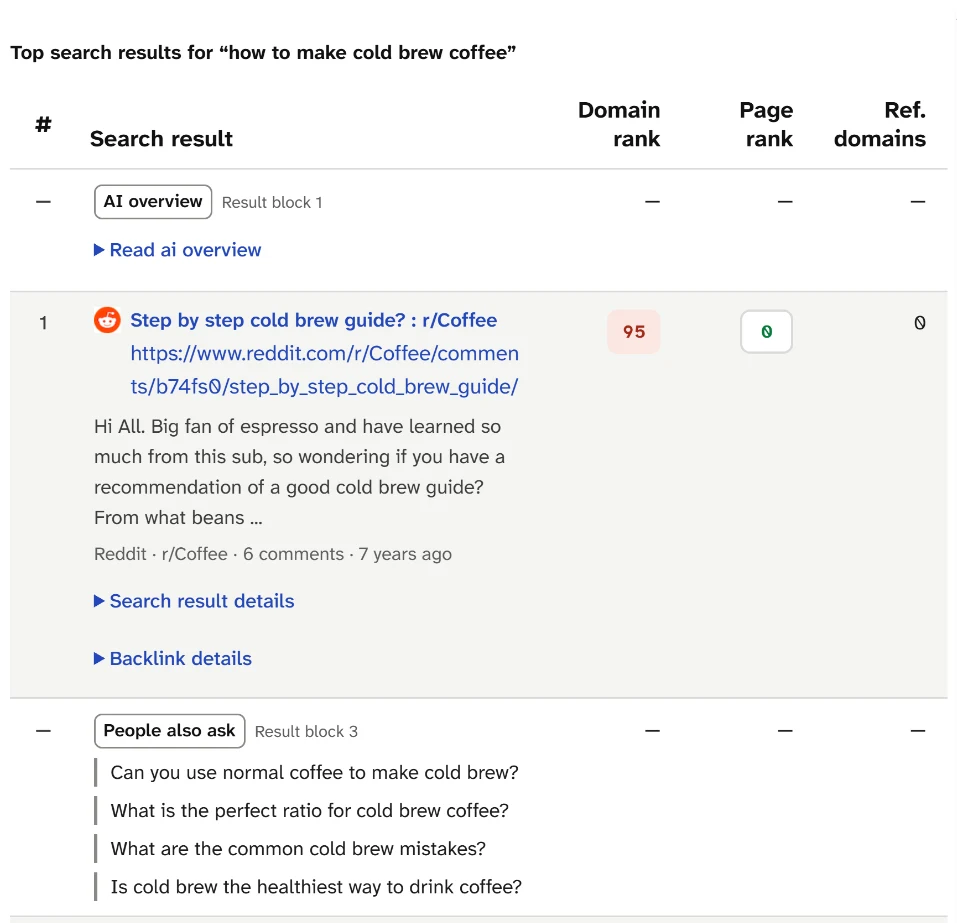
Task: Click the 'Result block 1' label
Action: (x=272, y=202)
